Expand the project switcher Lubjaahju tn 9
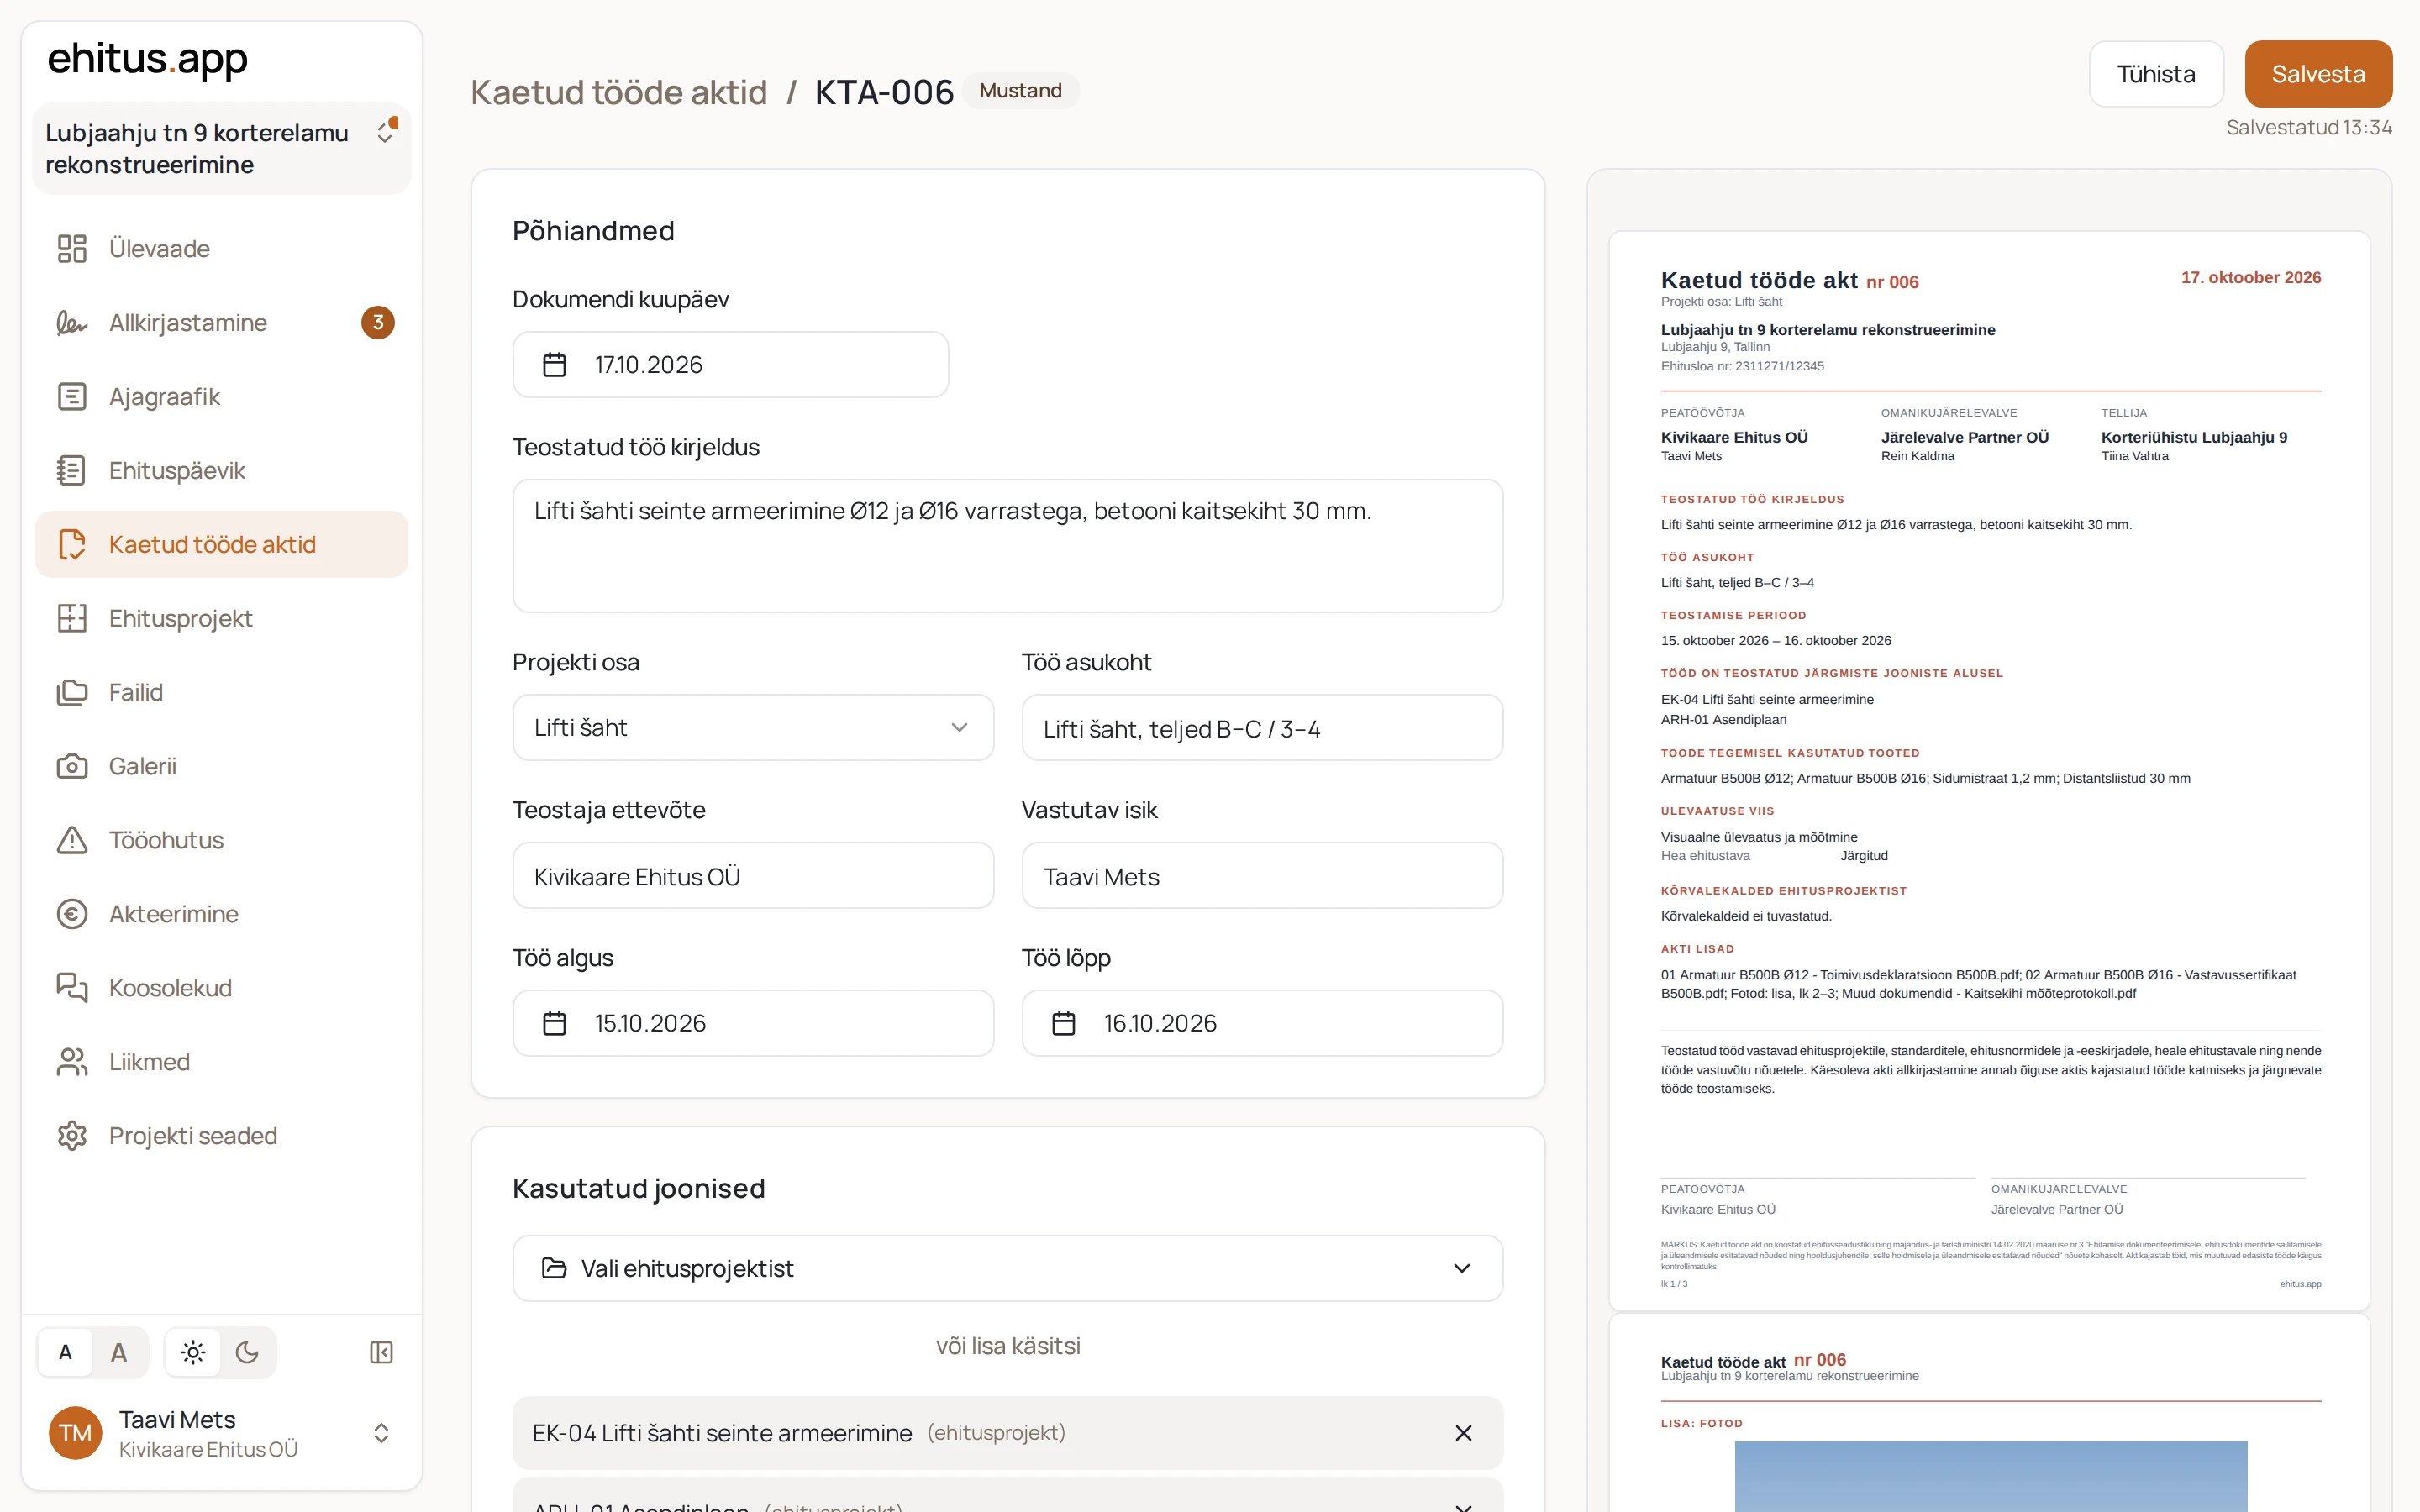The height and width of the screenshot is (1512, 2420). click(x=222, y=148)
